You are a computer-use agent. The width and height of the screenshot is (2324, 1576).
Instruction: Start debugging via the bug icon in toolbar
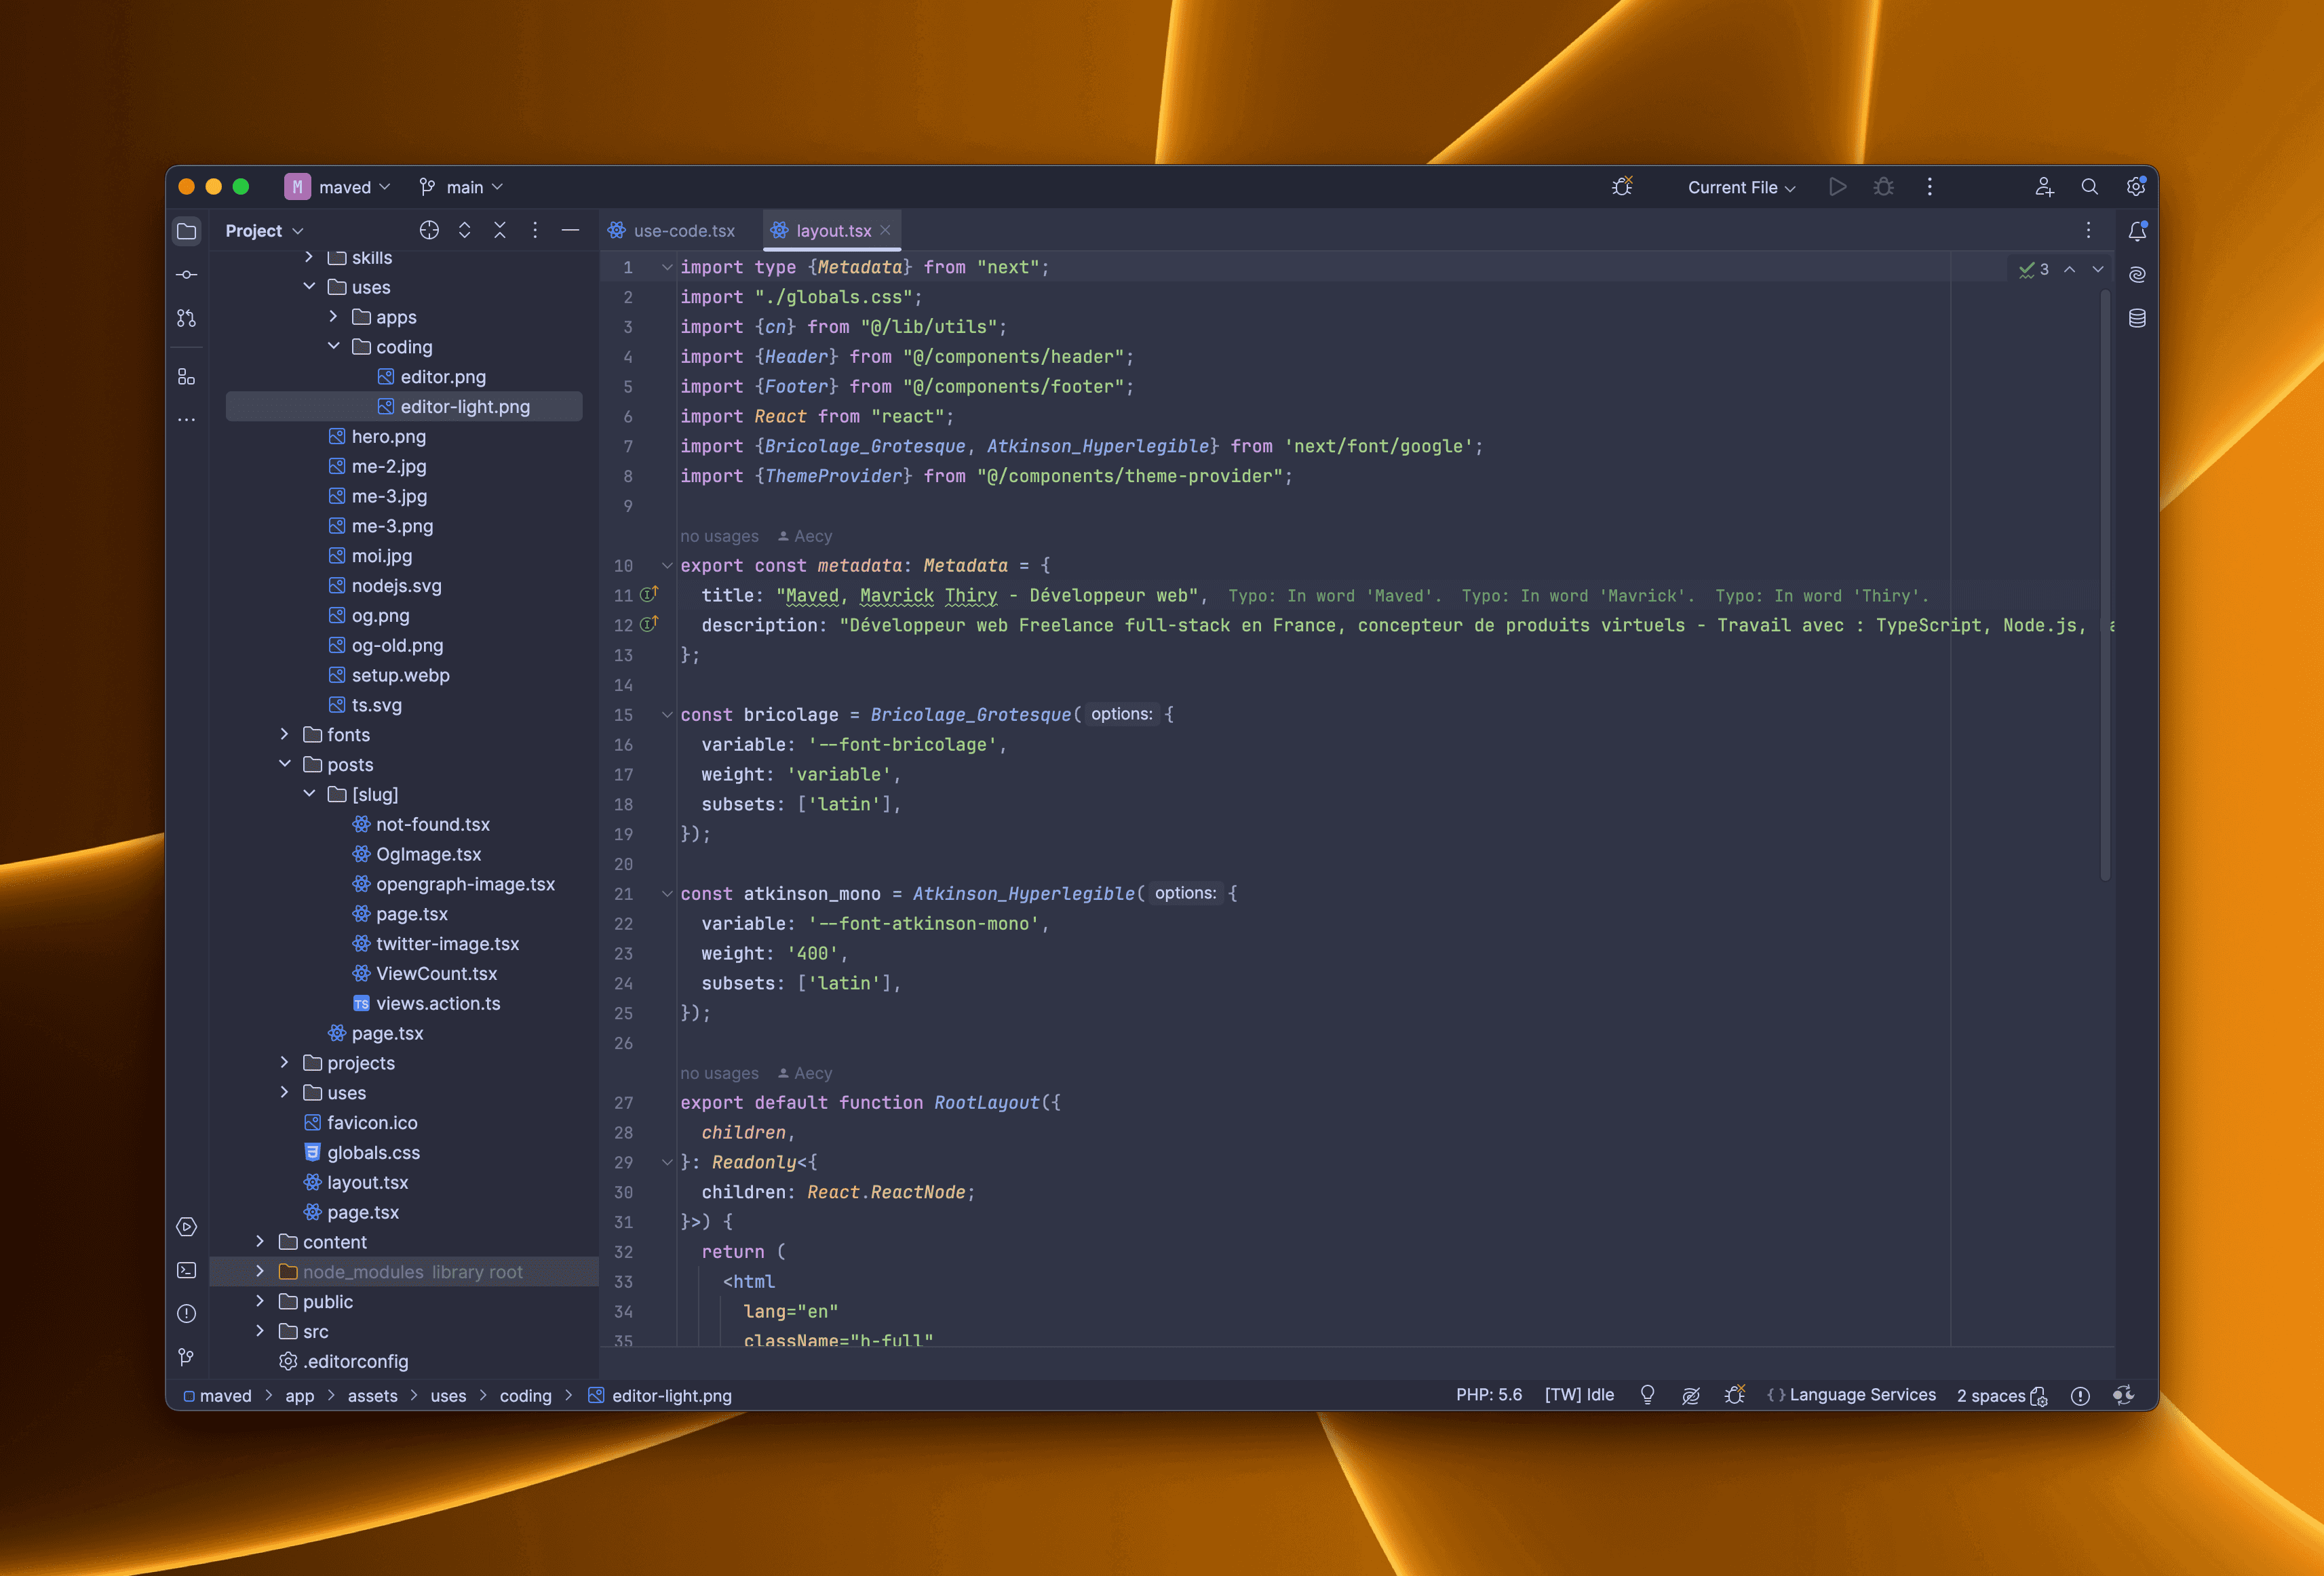[x=1884, y=187]
